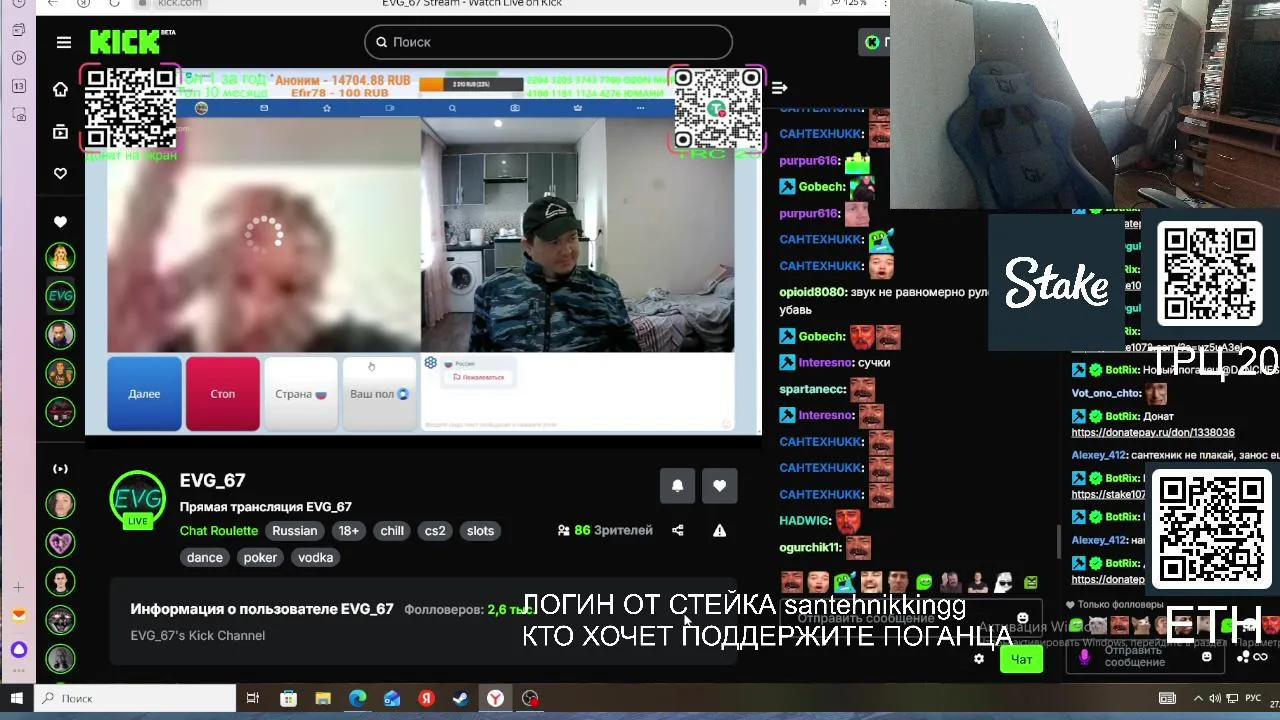Image resolution: width=1280 pixels, height=720 pixels.
Task: Show hidden tray icons chevron
Action: (x=1199, y=699)
